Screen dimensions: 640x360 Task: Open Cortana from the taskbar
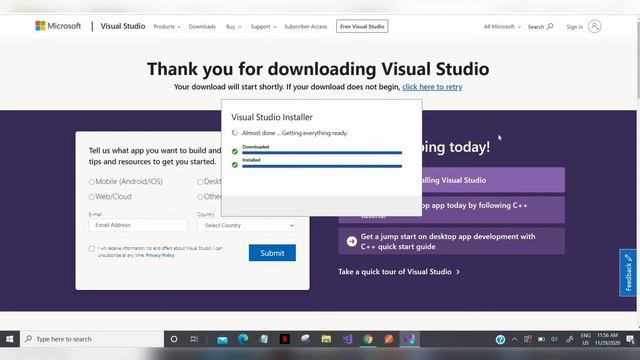click(x=174, y=339)
